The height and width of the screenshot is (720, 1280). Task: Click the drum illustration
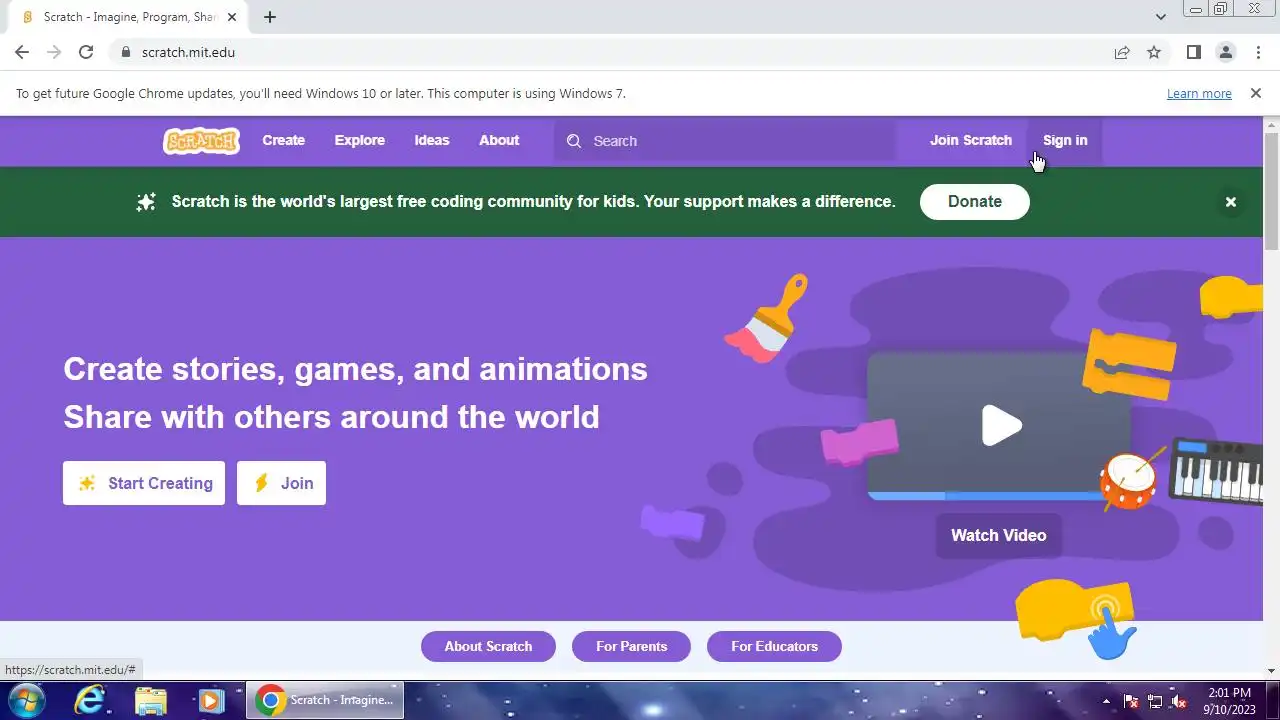coord(1129,480)
